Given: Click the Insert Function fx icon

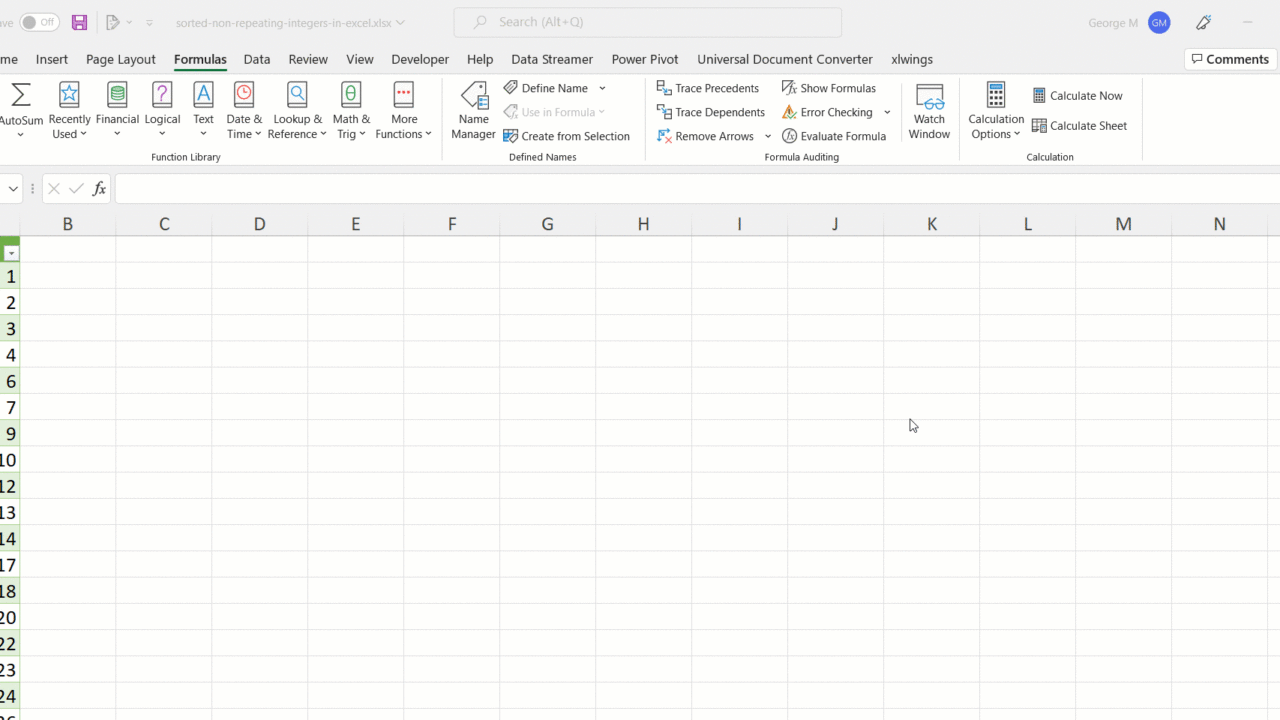Looking at the screenshot, I should (99, 189).
